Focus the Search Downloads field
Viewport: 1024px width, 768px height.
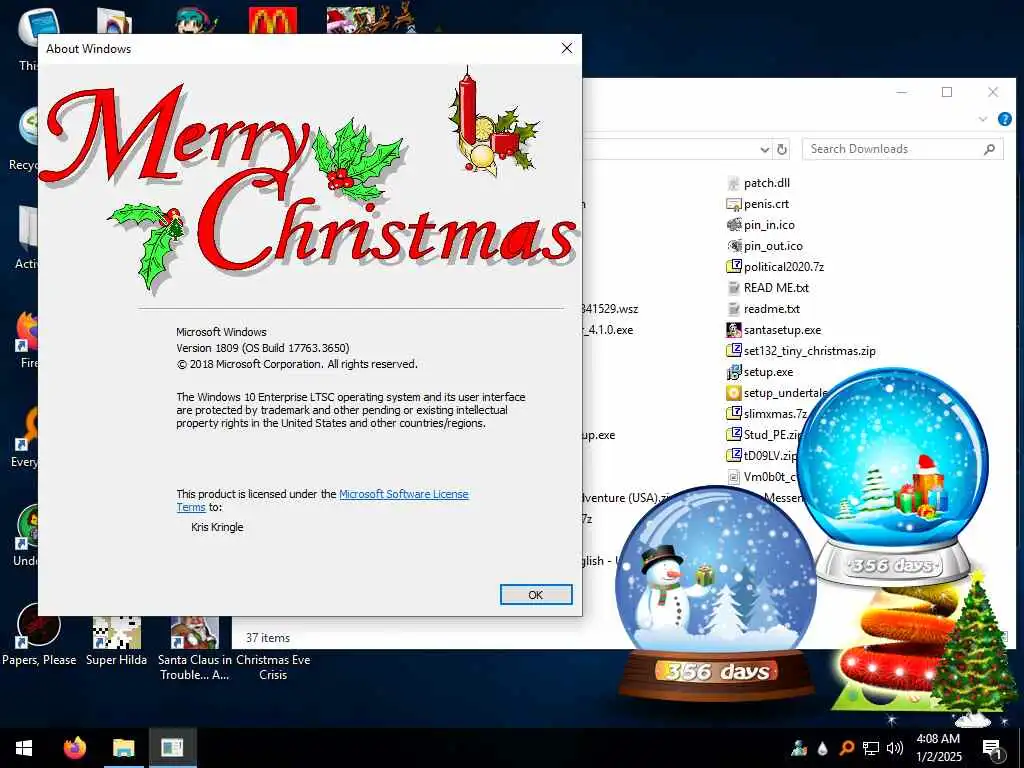[903, 149]
